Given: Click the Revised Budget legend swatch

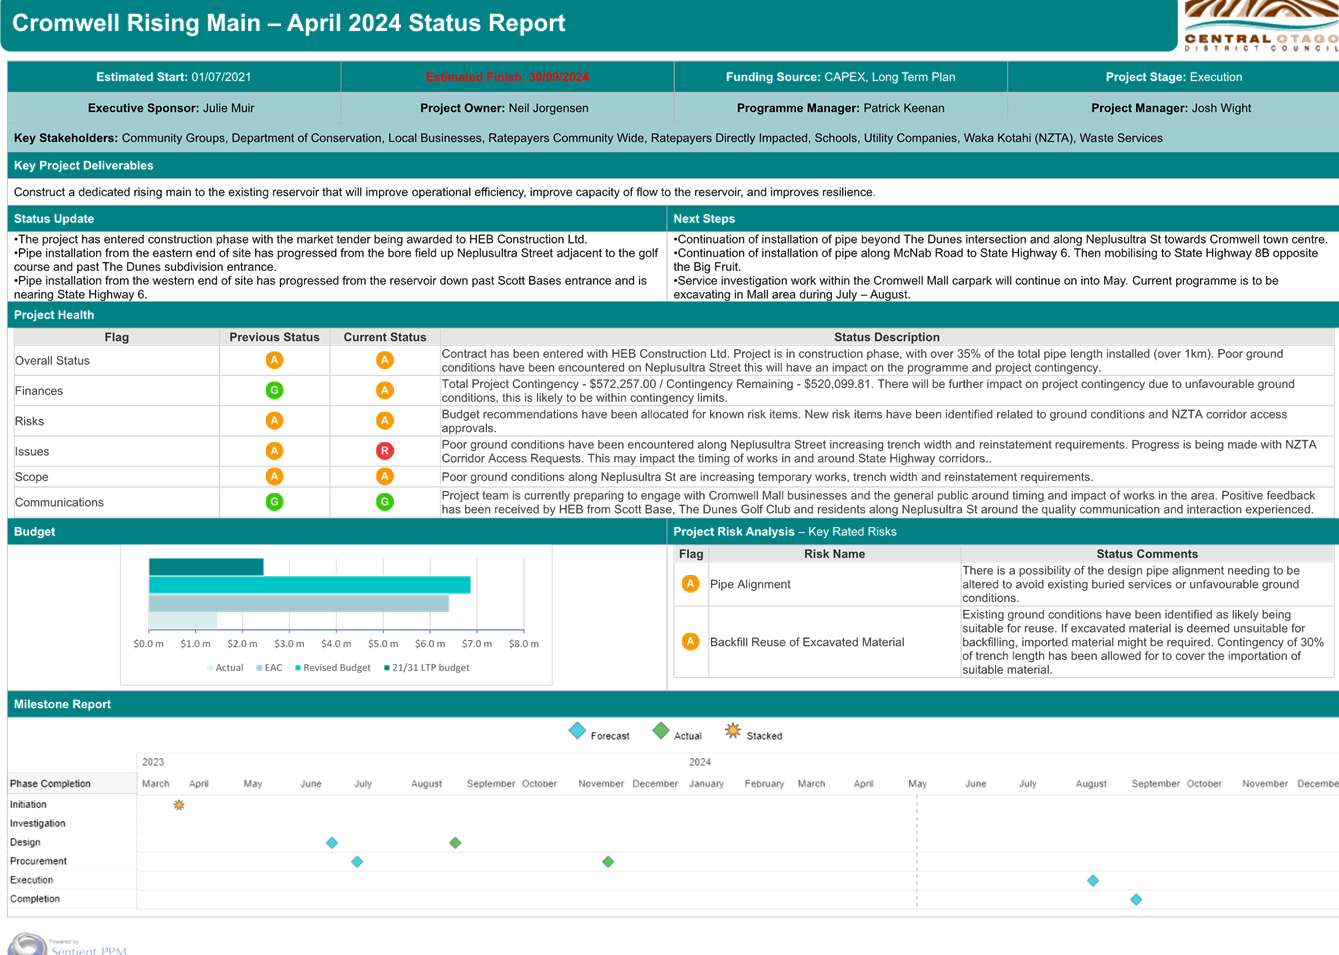Looking at the screenshot, I should (x=298, y=668).
